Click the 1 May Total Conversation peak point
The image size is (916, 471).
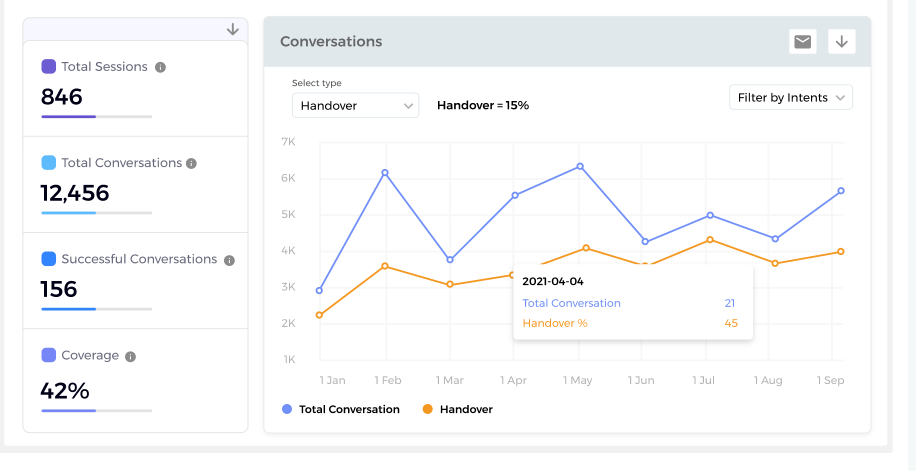(579, 166)
